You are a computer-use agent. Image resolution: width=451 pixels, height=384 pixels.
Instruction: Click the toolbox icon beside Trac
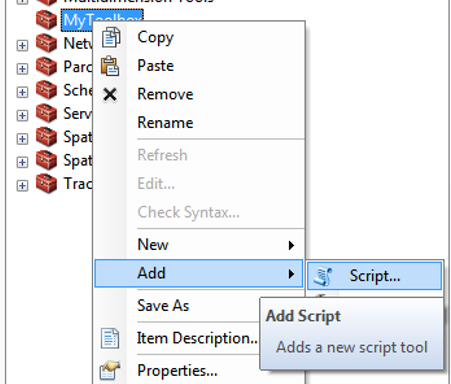tap(46, 184)
